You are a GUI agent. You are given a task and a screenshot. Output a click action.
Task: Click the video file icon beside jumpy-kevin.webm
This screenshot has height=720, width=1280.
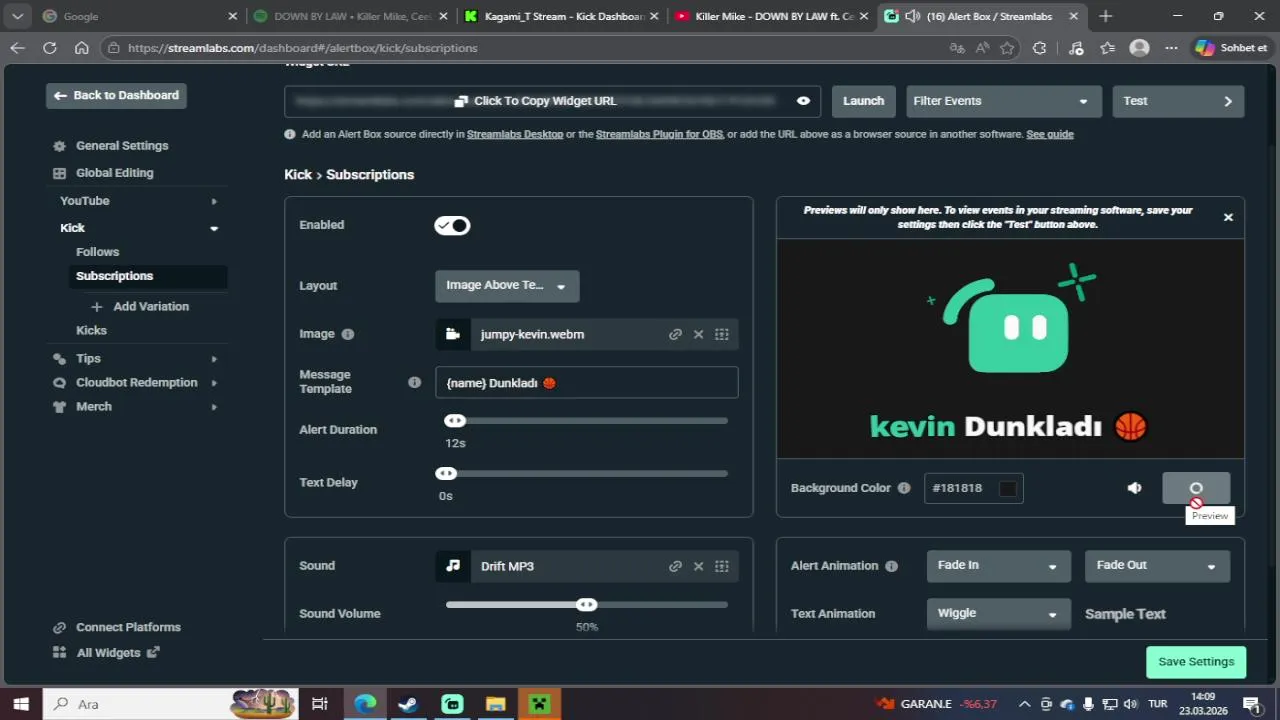tap(453, 334)
